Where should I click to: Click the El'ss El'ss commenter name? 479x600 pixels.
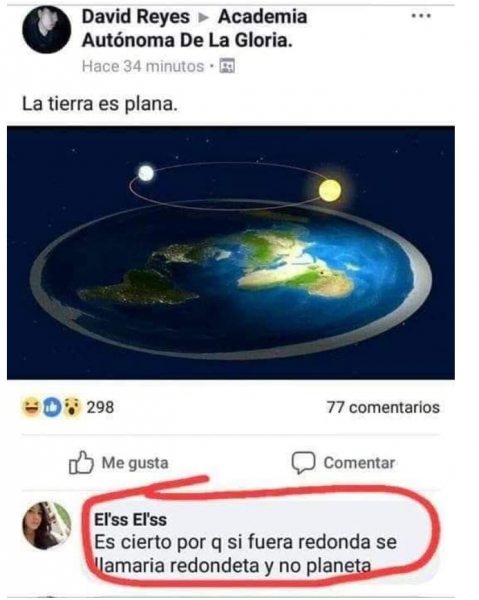[130, 520]
